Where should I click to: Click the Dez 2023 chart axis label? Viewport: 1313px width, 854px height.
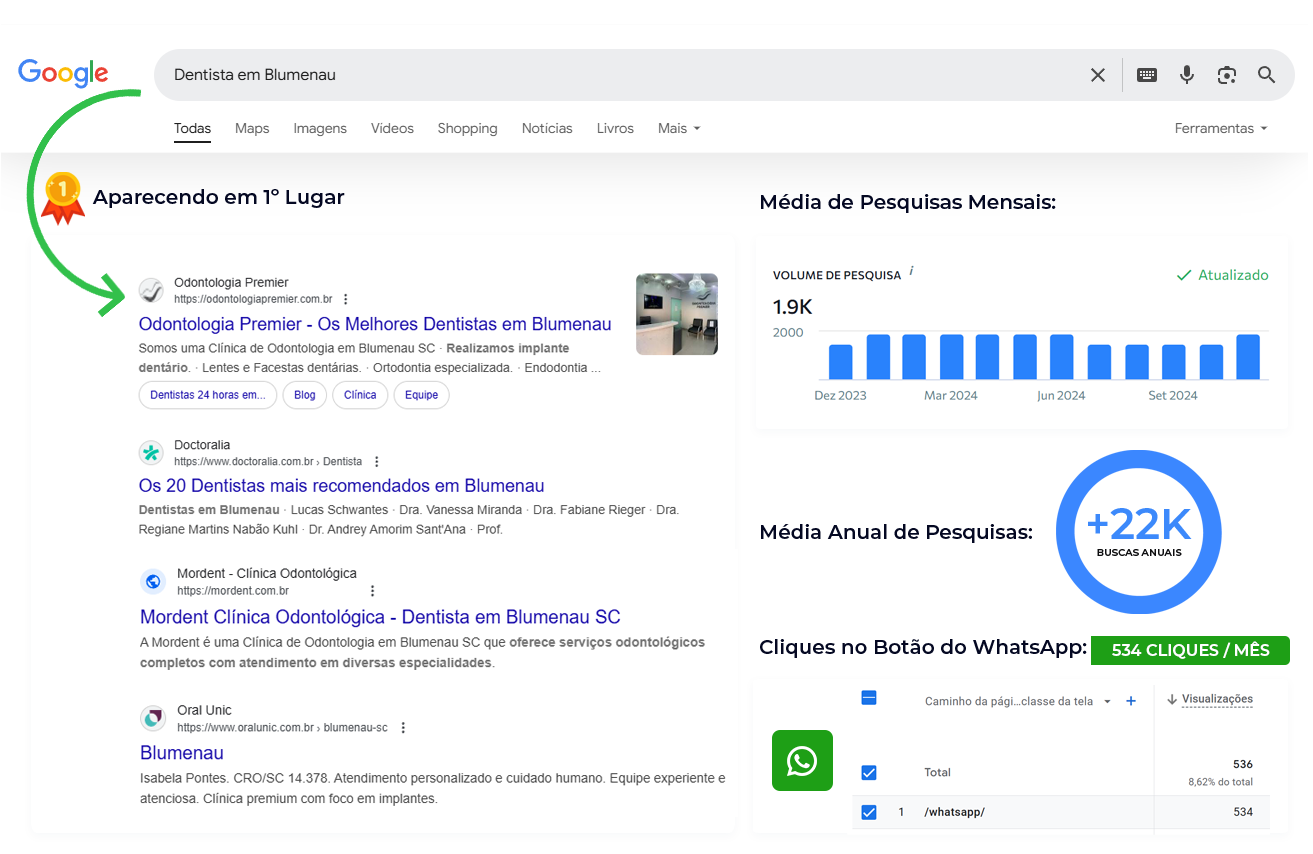(x=840, y=395)
